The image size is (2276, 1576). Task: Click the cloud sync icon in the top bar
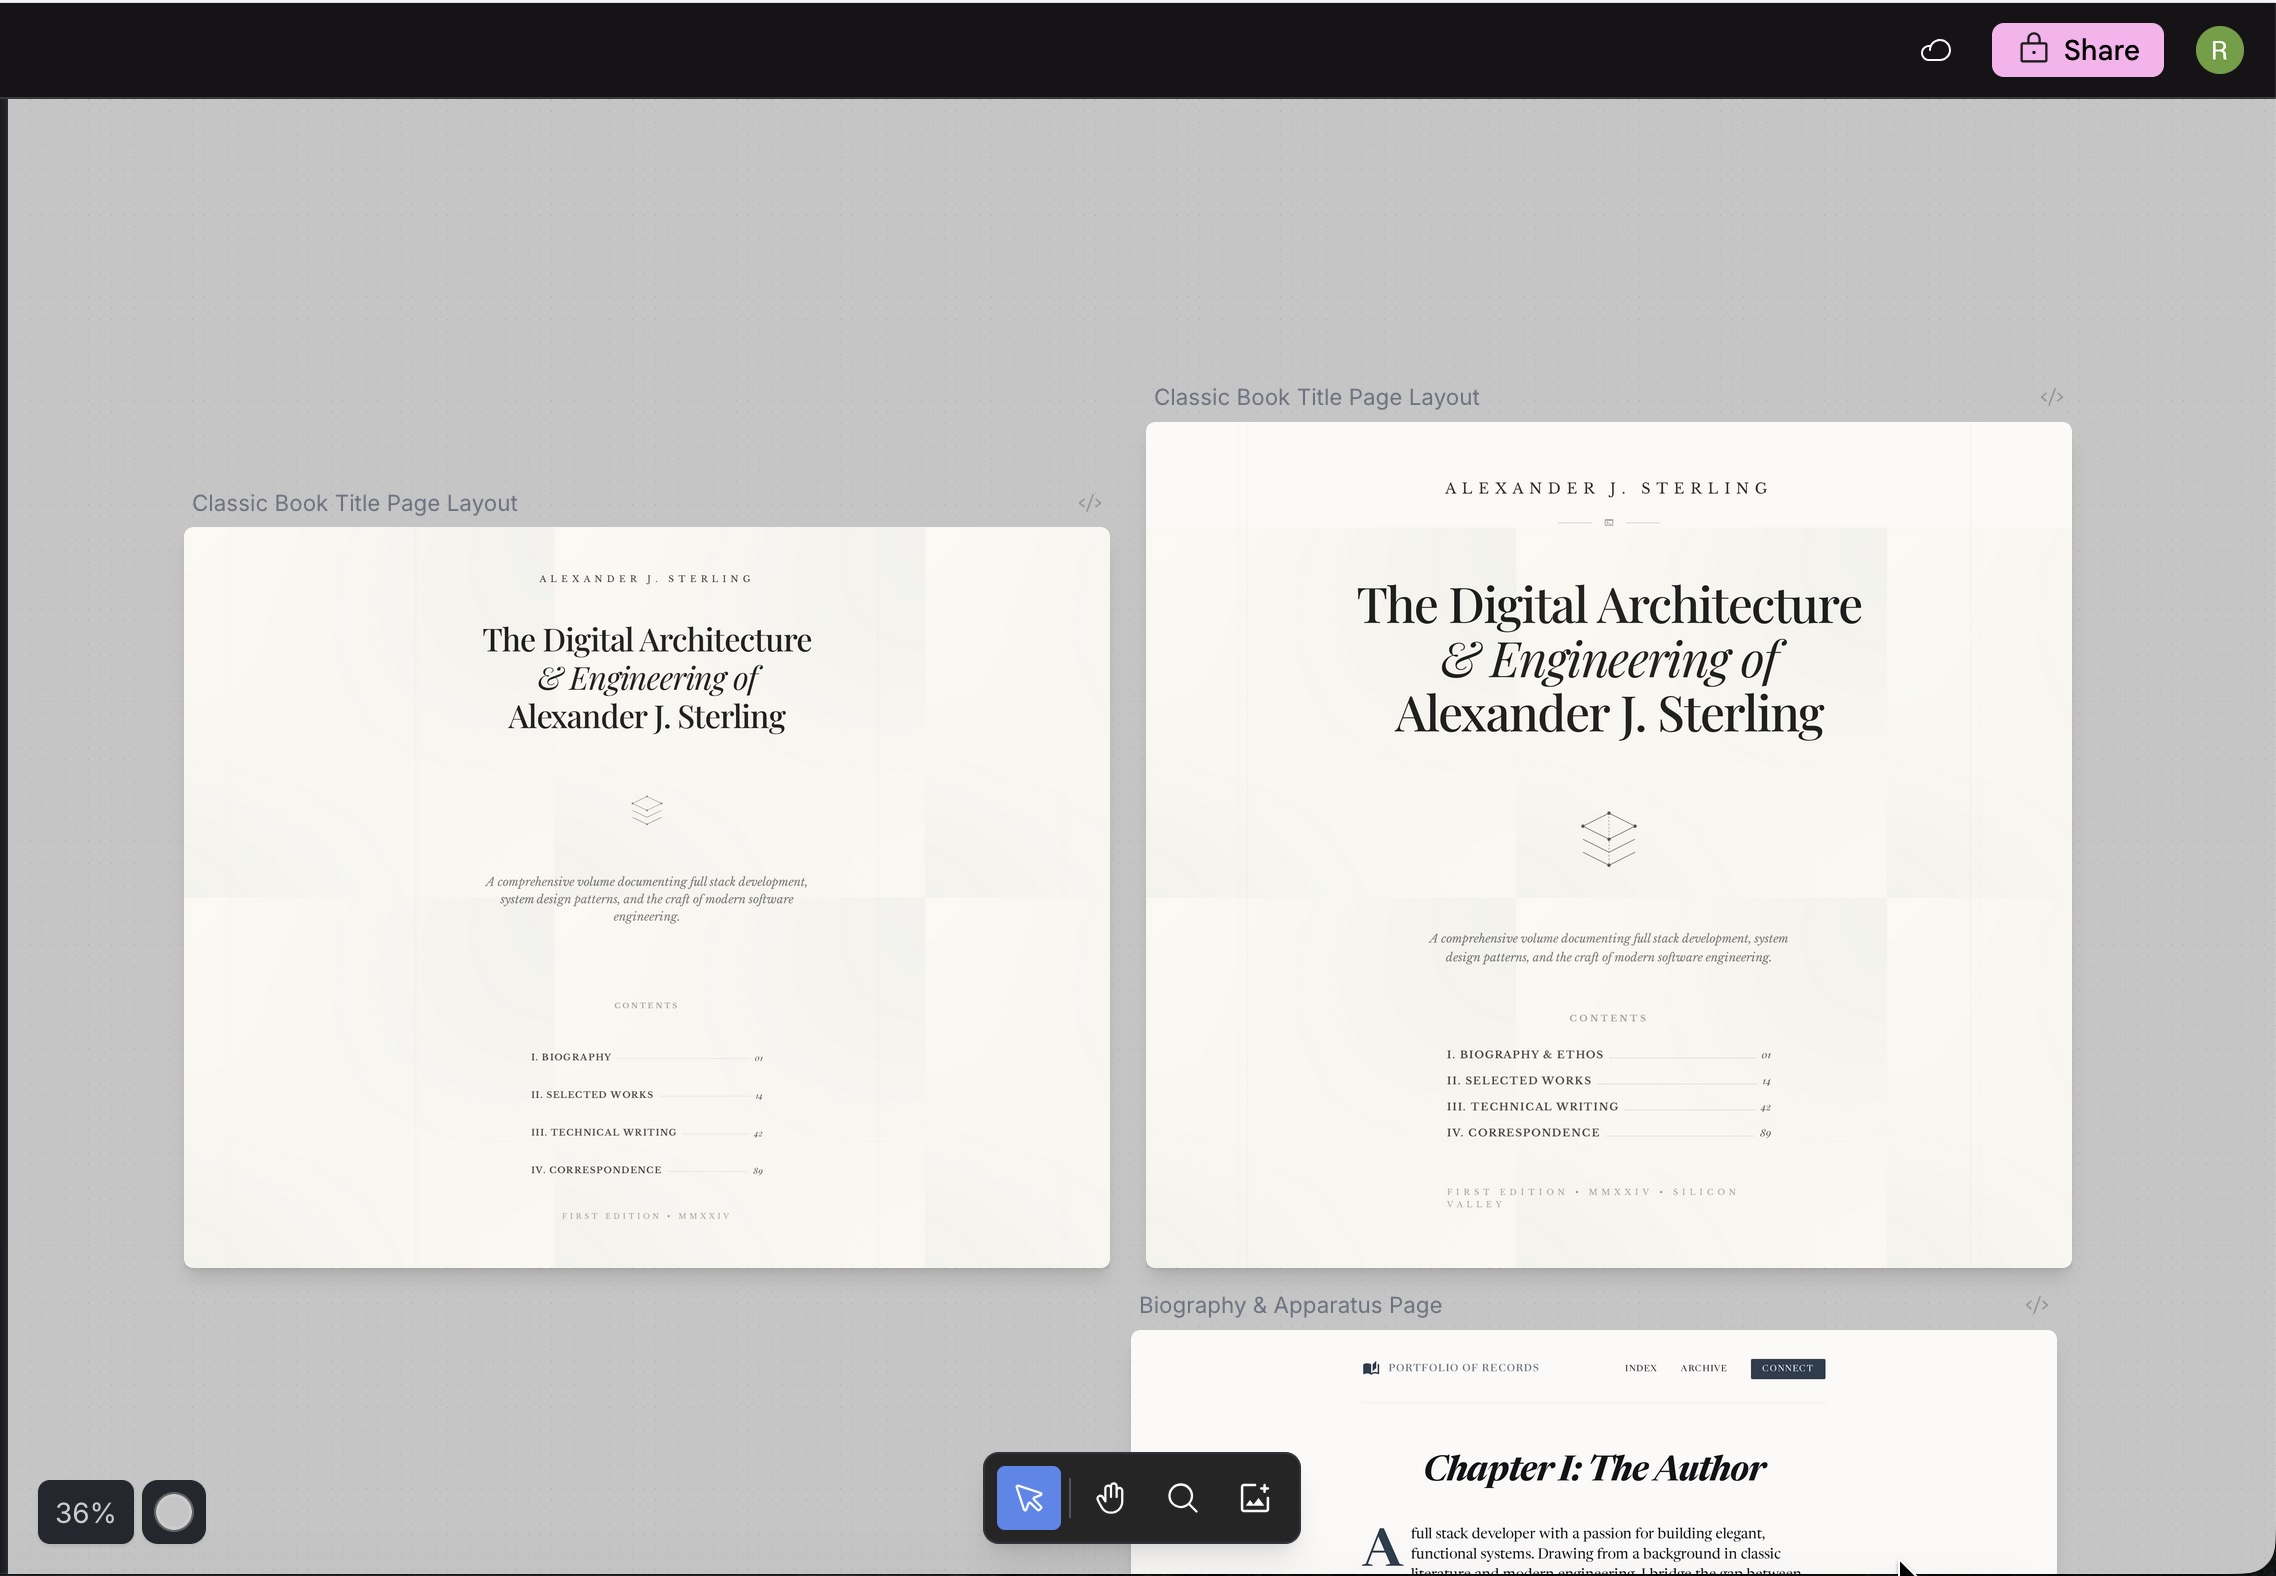click(x=1935, y=49)
